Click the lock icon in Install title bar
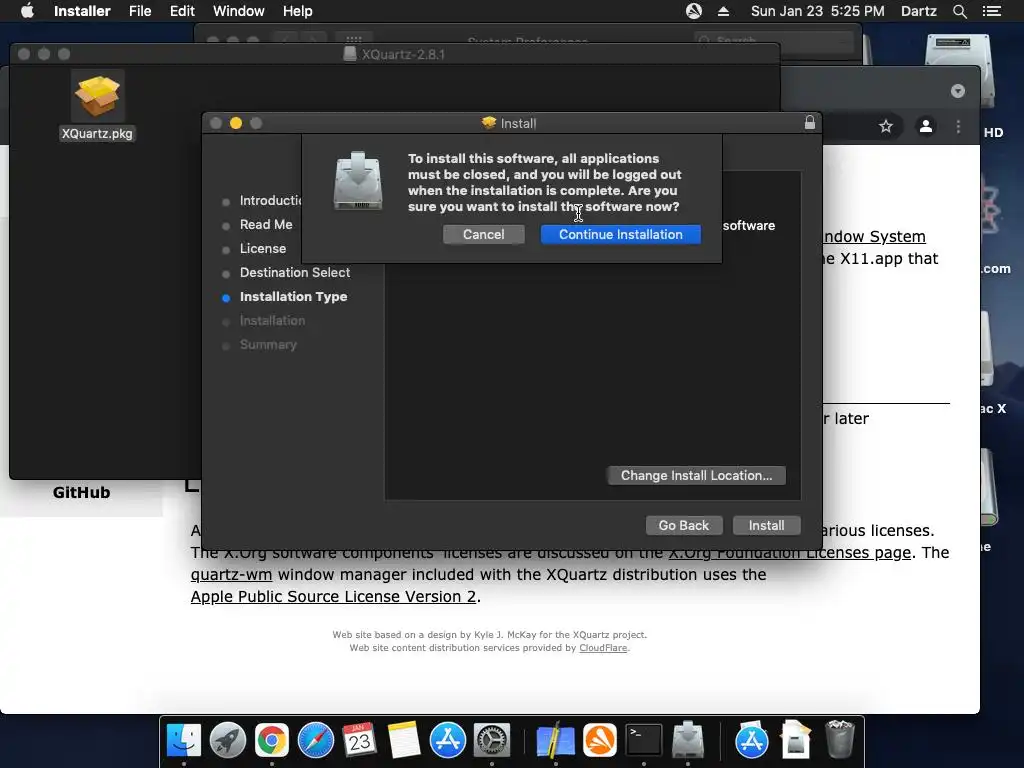 tap(810, 122)
